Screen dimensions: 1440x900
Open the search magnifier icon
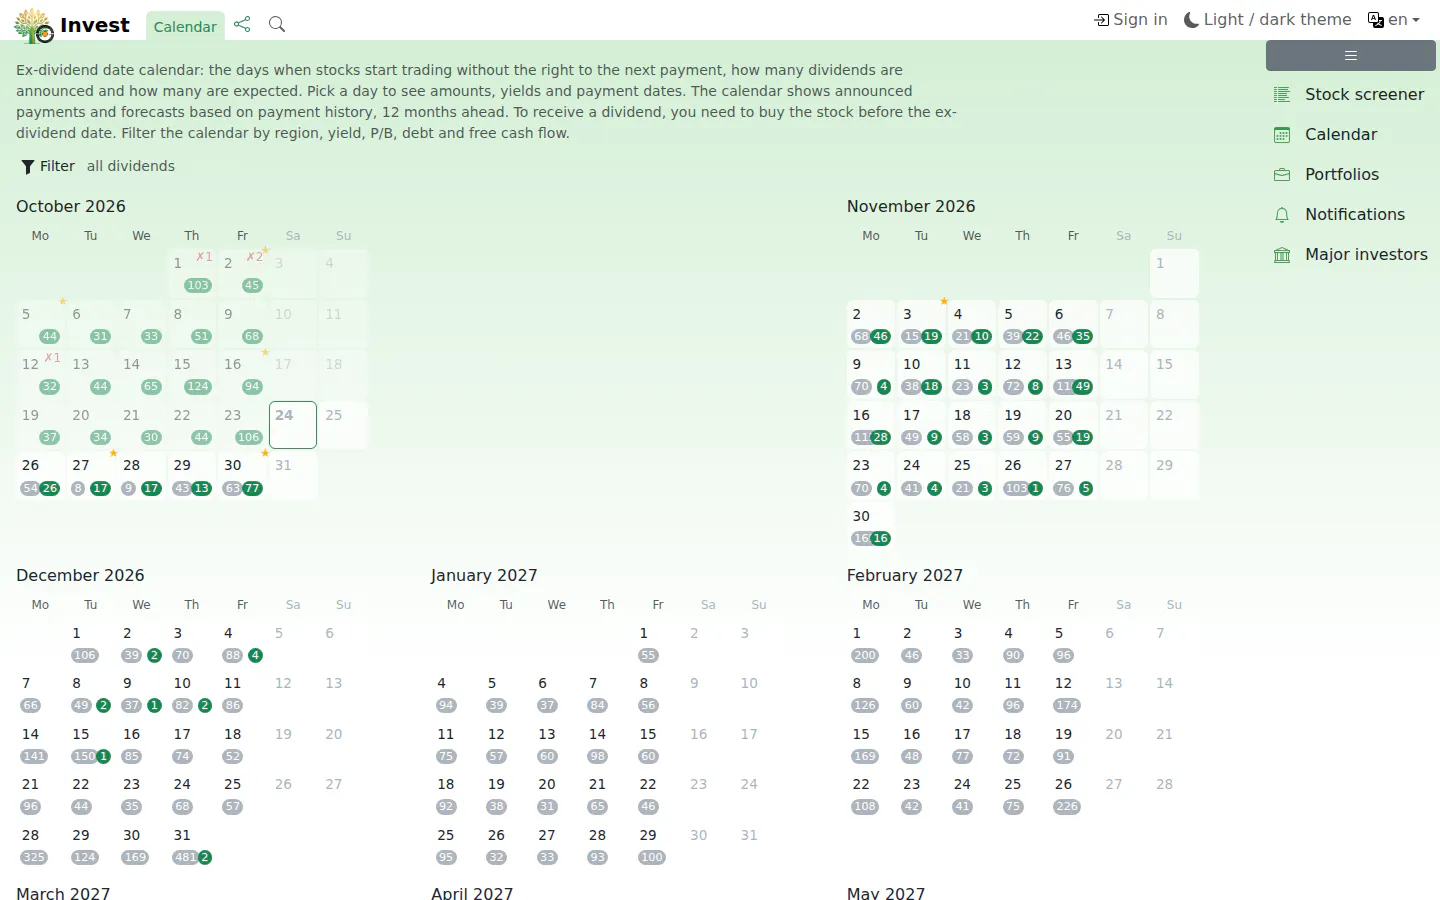[277, 24]
